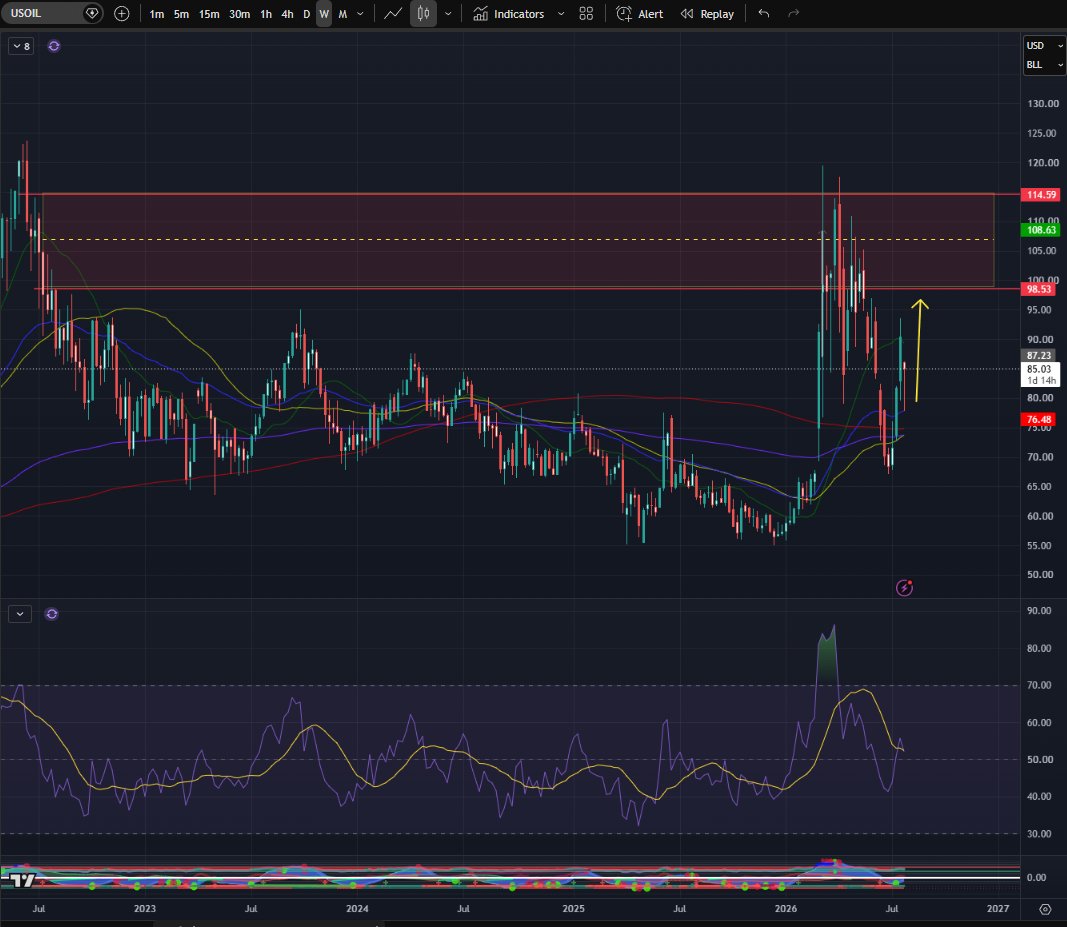Click the 98.53 red price label

pyautogui.click(x=1038, y=289)
